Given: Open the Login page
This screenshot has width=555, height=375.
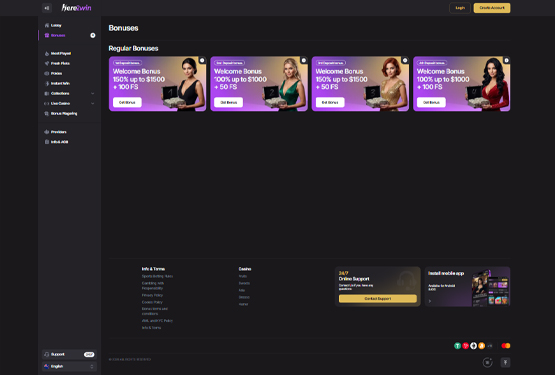Looking at the screenshot, I should [460, 8].
